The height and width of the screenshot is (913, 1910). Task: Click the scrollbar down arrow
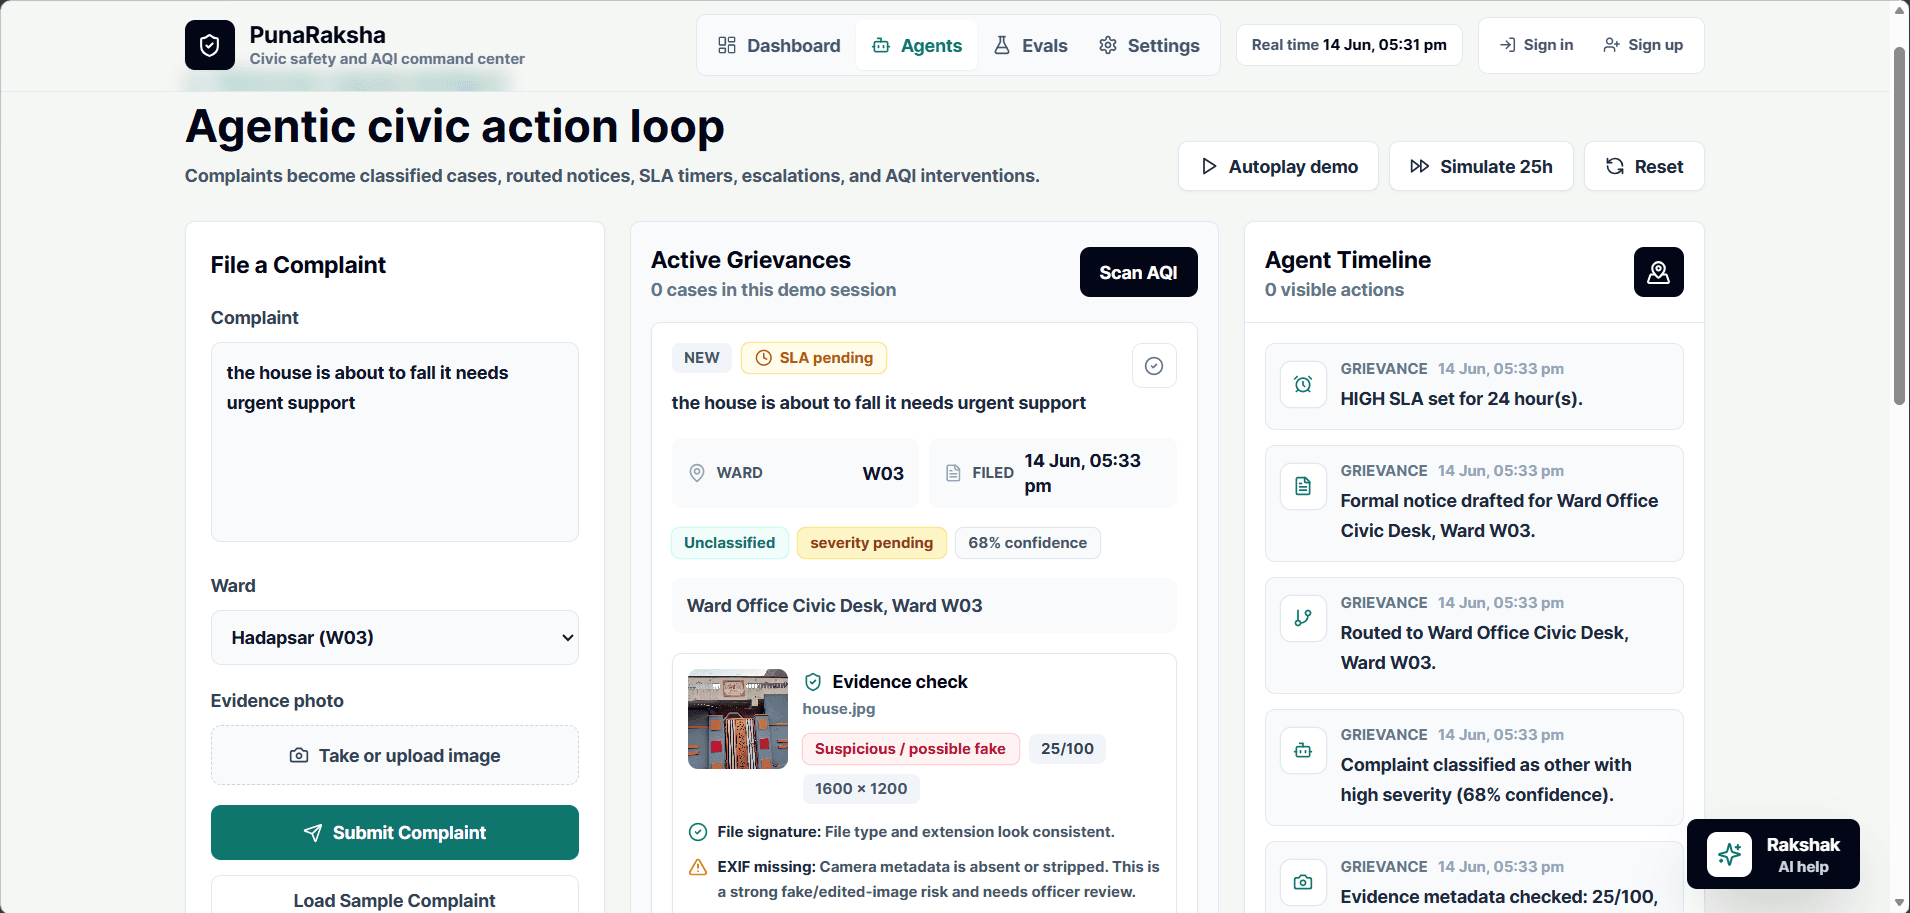click(1900, 903)
